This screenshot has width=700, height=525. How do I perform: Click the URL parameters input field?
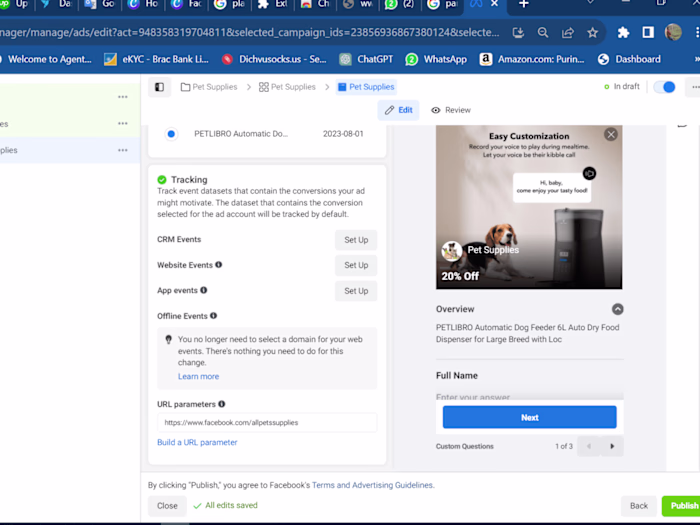(266, 422)
